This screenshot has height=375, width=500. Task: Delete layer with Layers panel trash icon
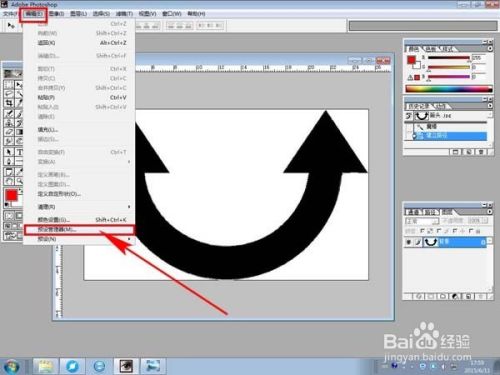click(480, 296)
